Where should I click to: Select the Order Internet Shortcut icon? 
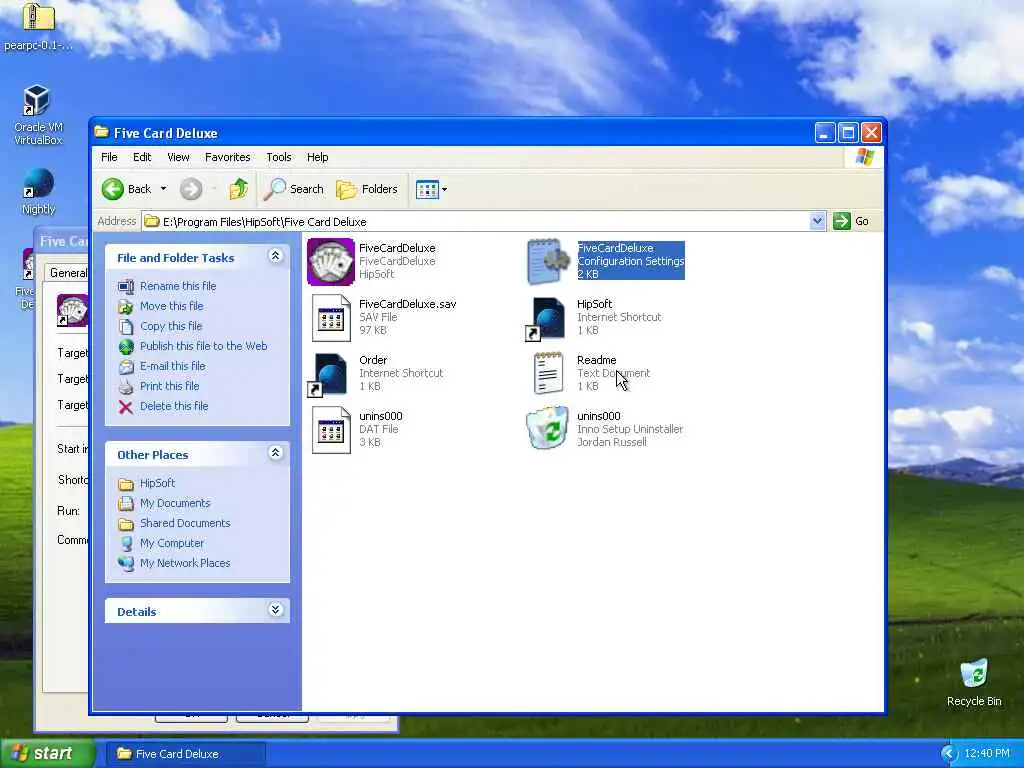[x=328, y=375]
